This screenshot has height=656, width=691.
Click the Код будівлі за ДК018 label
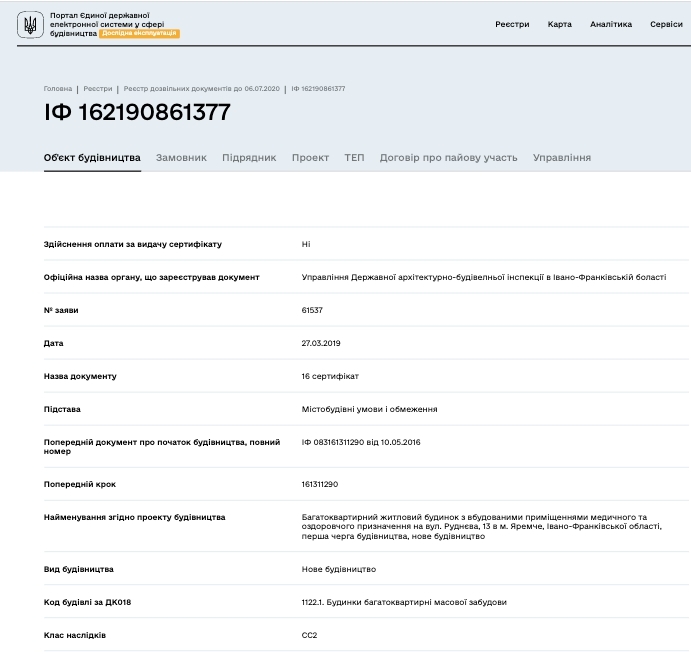click(87, 602)
